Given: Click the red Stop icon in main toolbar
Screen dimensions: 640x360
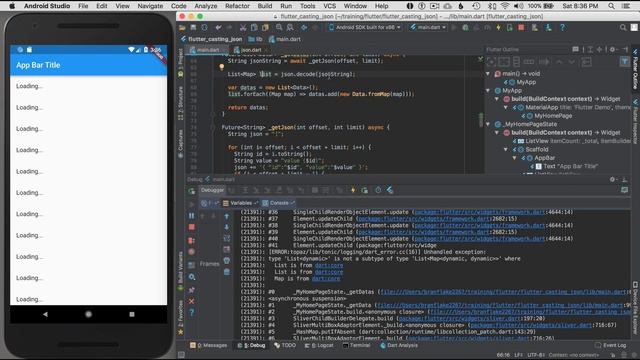Looking at the screenshot, I should (x=521, y=27).
